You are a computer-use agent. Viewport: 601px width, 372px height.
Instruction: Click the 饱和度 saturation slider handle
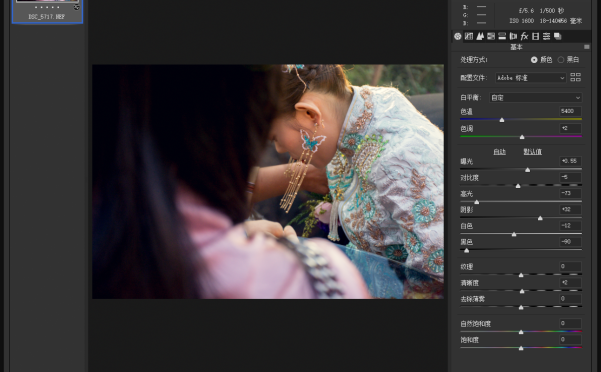pos(521,348)
